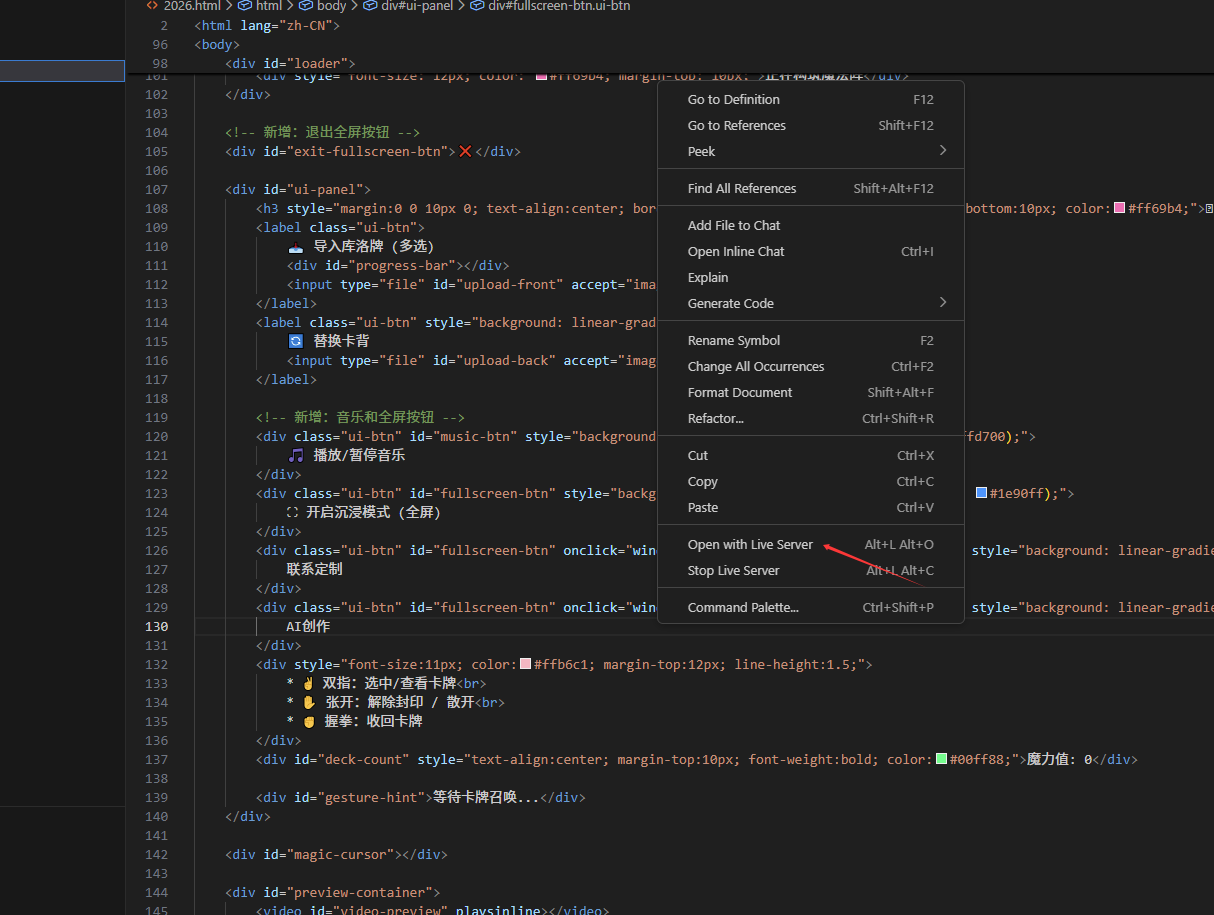Select Open with Live Server

tap(749, 545)
